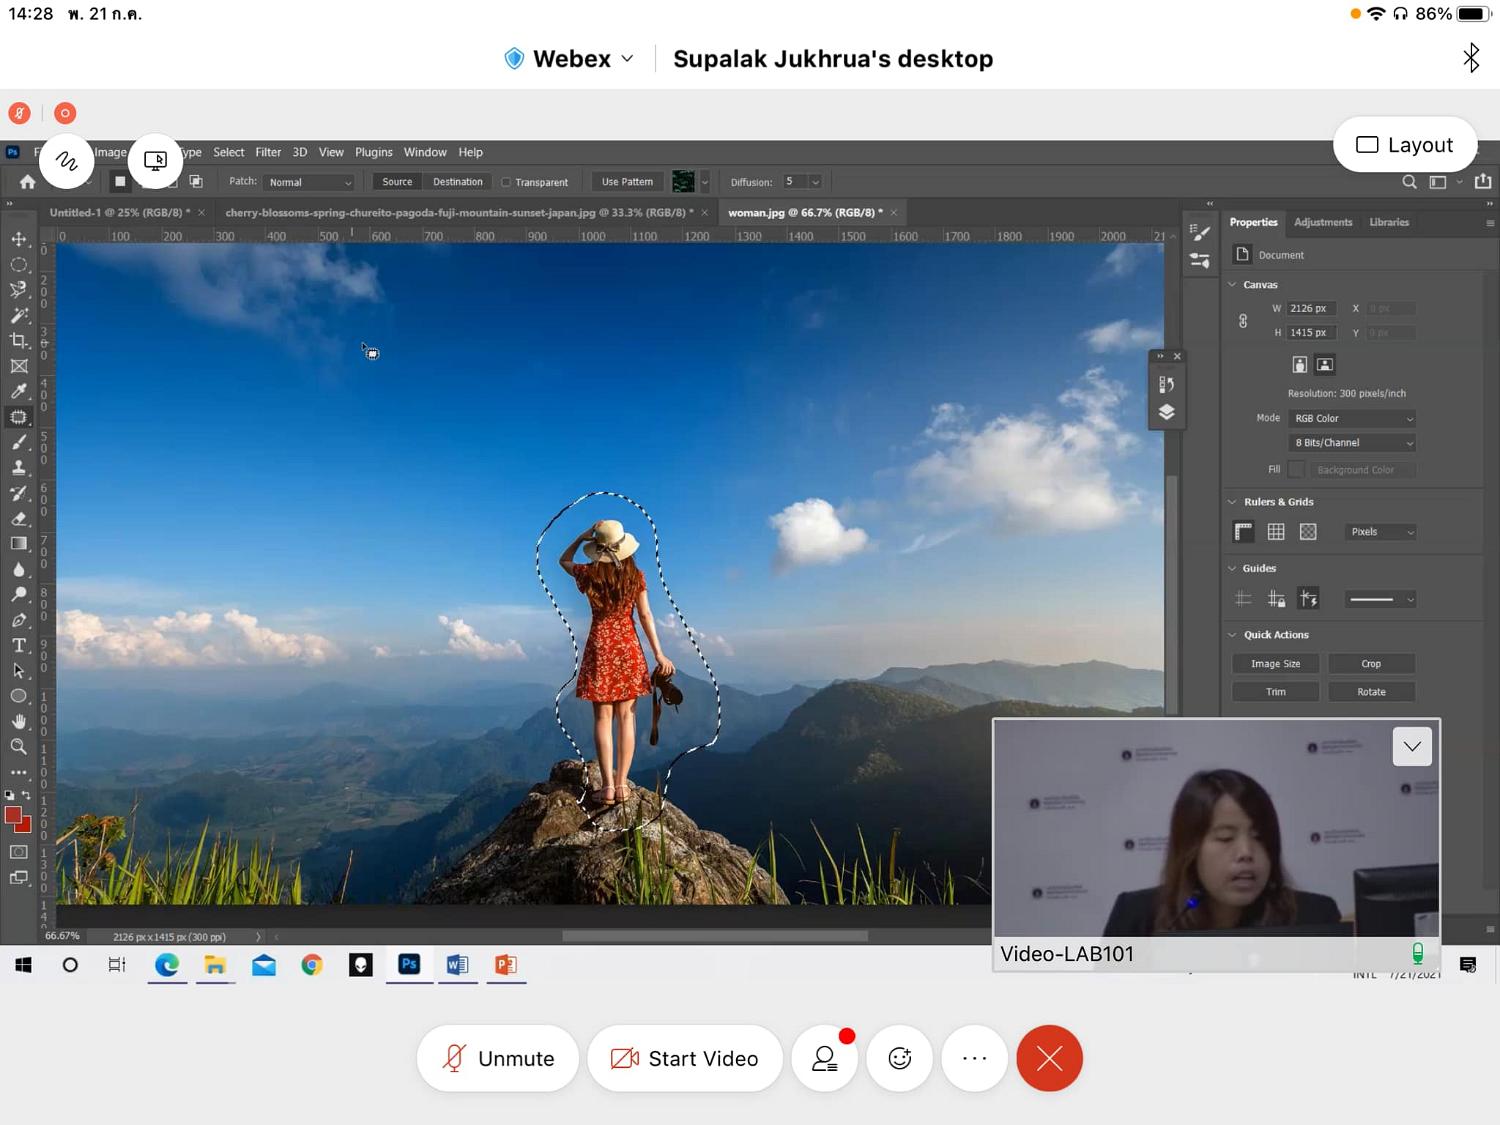The height and width of the screenshot is (1125, 1500).
Task: Collapse the Quick Actions section
Action: [1232, 635]
